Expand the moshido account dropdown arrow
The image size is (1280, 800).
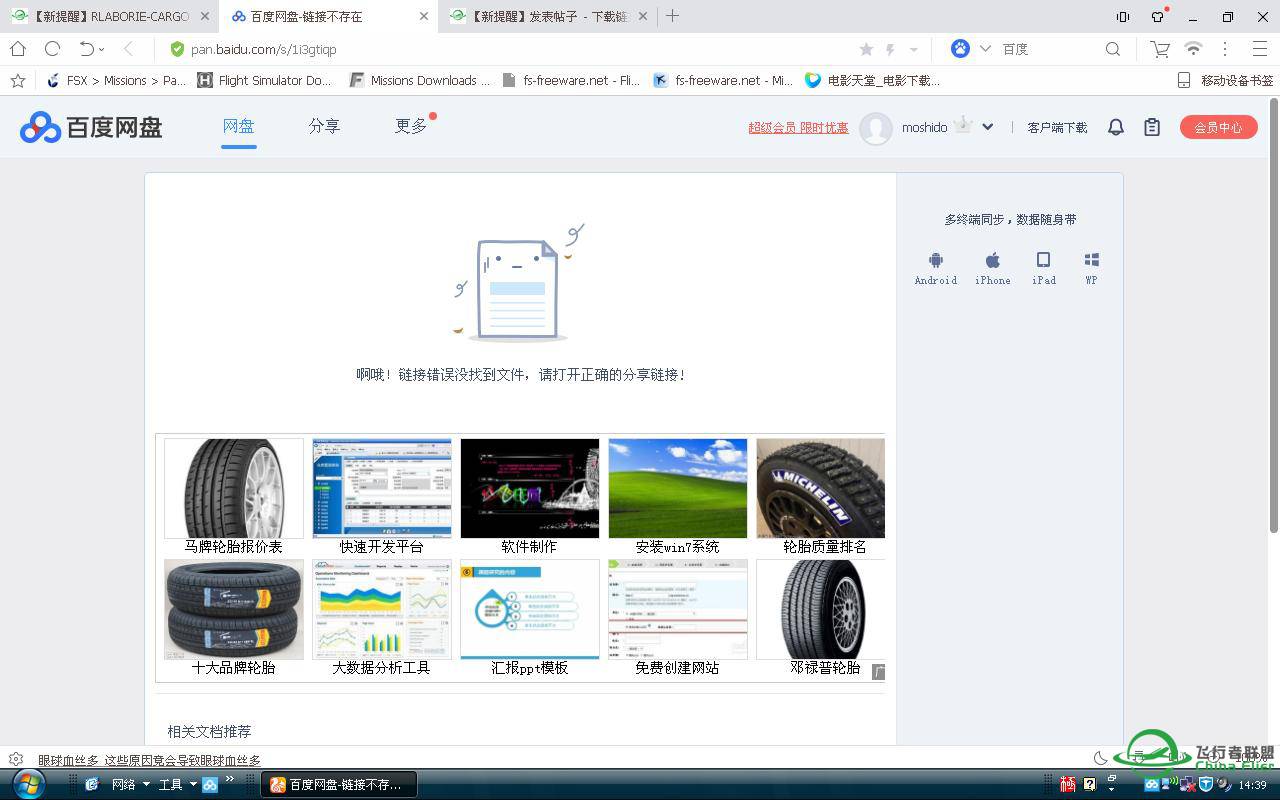click(x=988, y=127)
